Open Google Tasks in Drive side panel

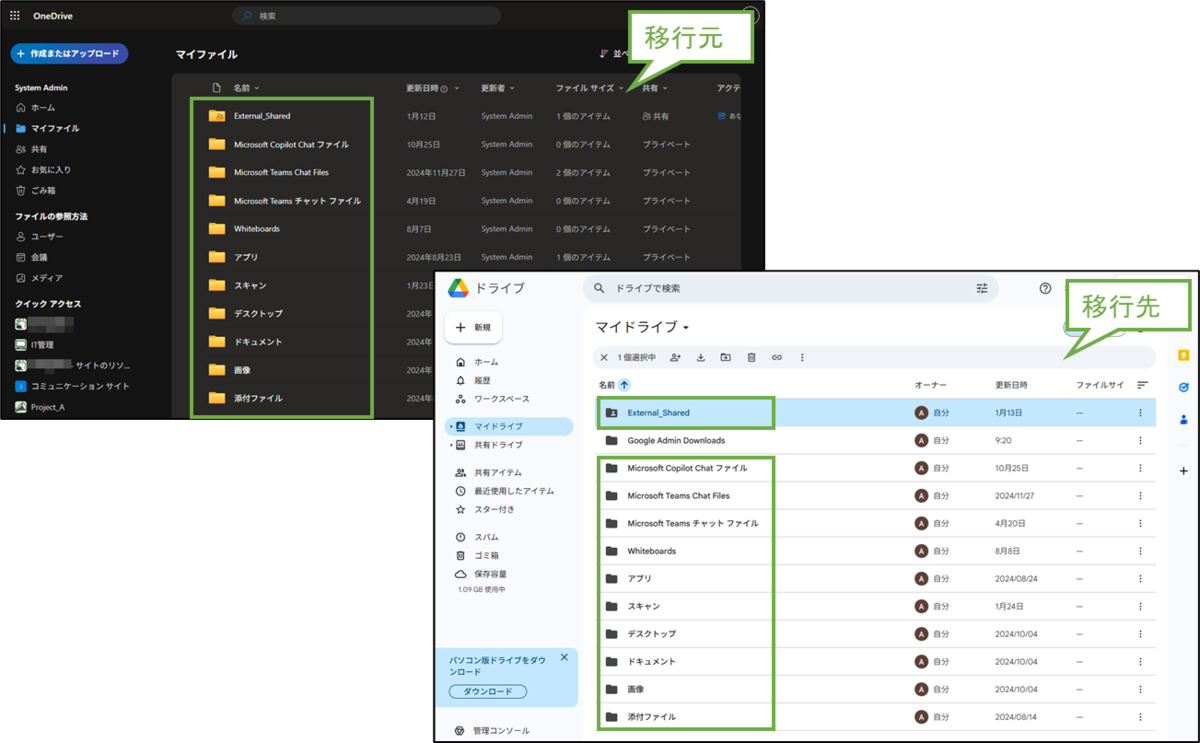click(1184, 387)
